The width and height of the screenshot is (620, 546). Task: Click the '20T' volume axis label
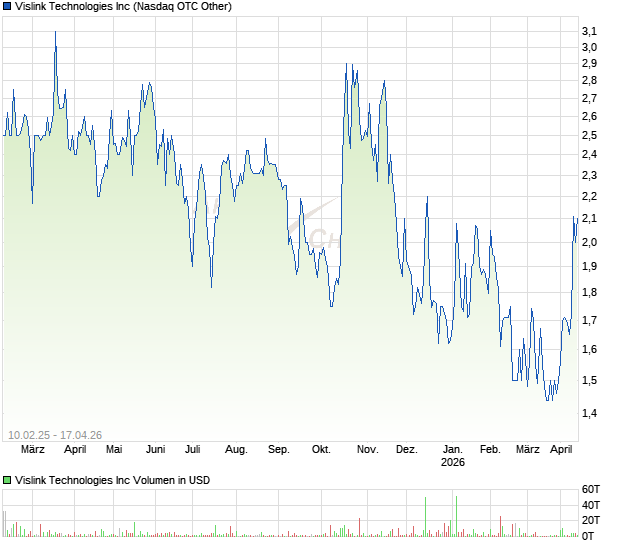(x=591, y=520)
